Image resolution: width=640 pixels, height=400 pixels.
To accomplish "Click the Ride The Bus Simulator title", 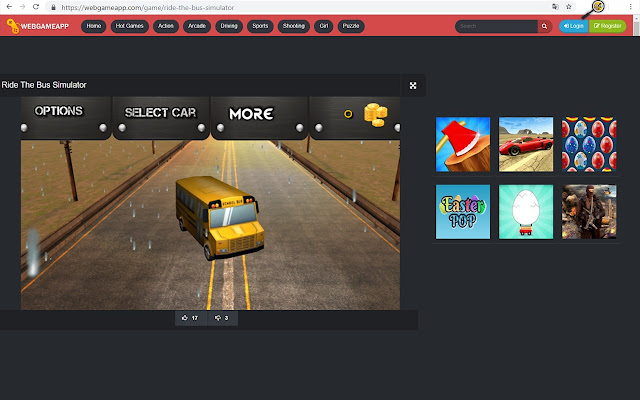I will coord(44,85).
